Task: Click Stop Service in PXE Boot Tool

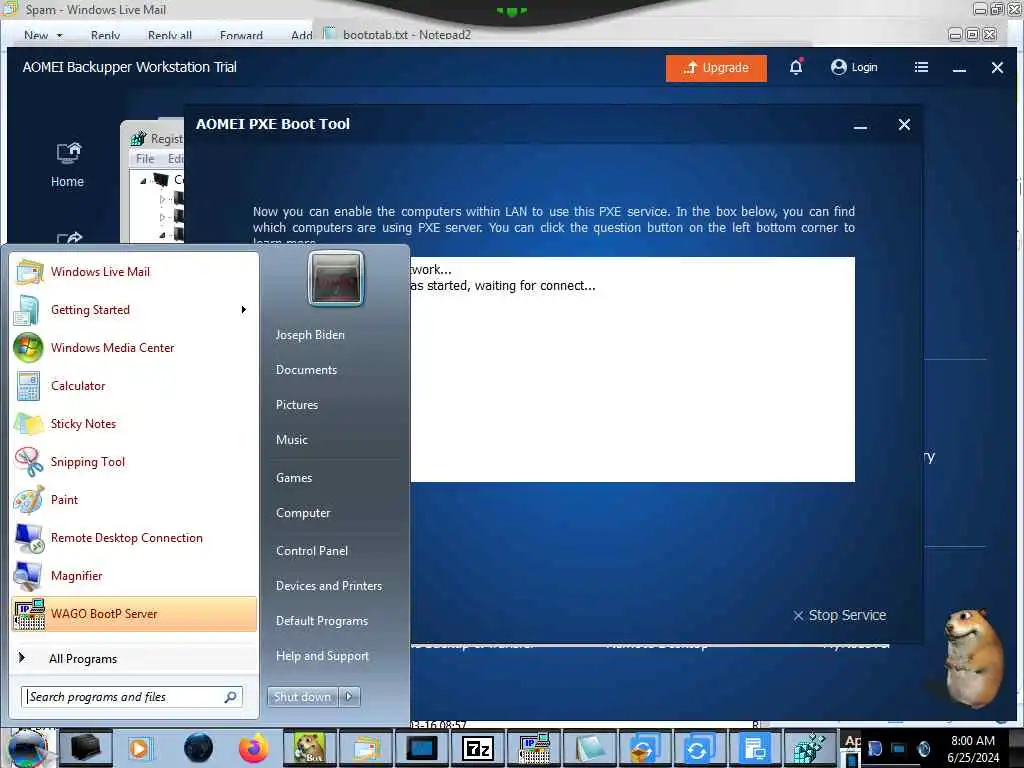Action: pos(840,615)
